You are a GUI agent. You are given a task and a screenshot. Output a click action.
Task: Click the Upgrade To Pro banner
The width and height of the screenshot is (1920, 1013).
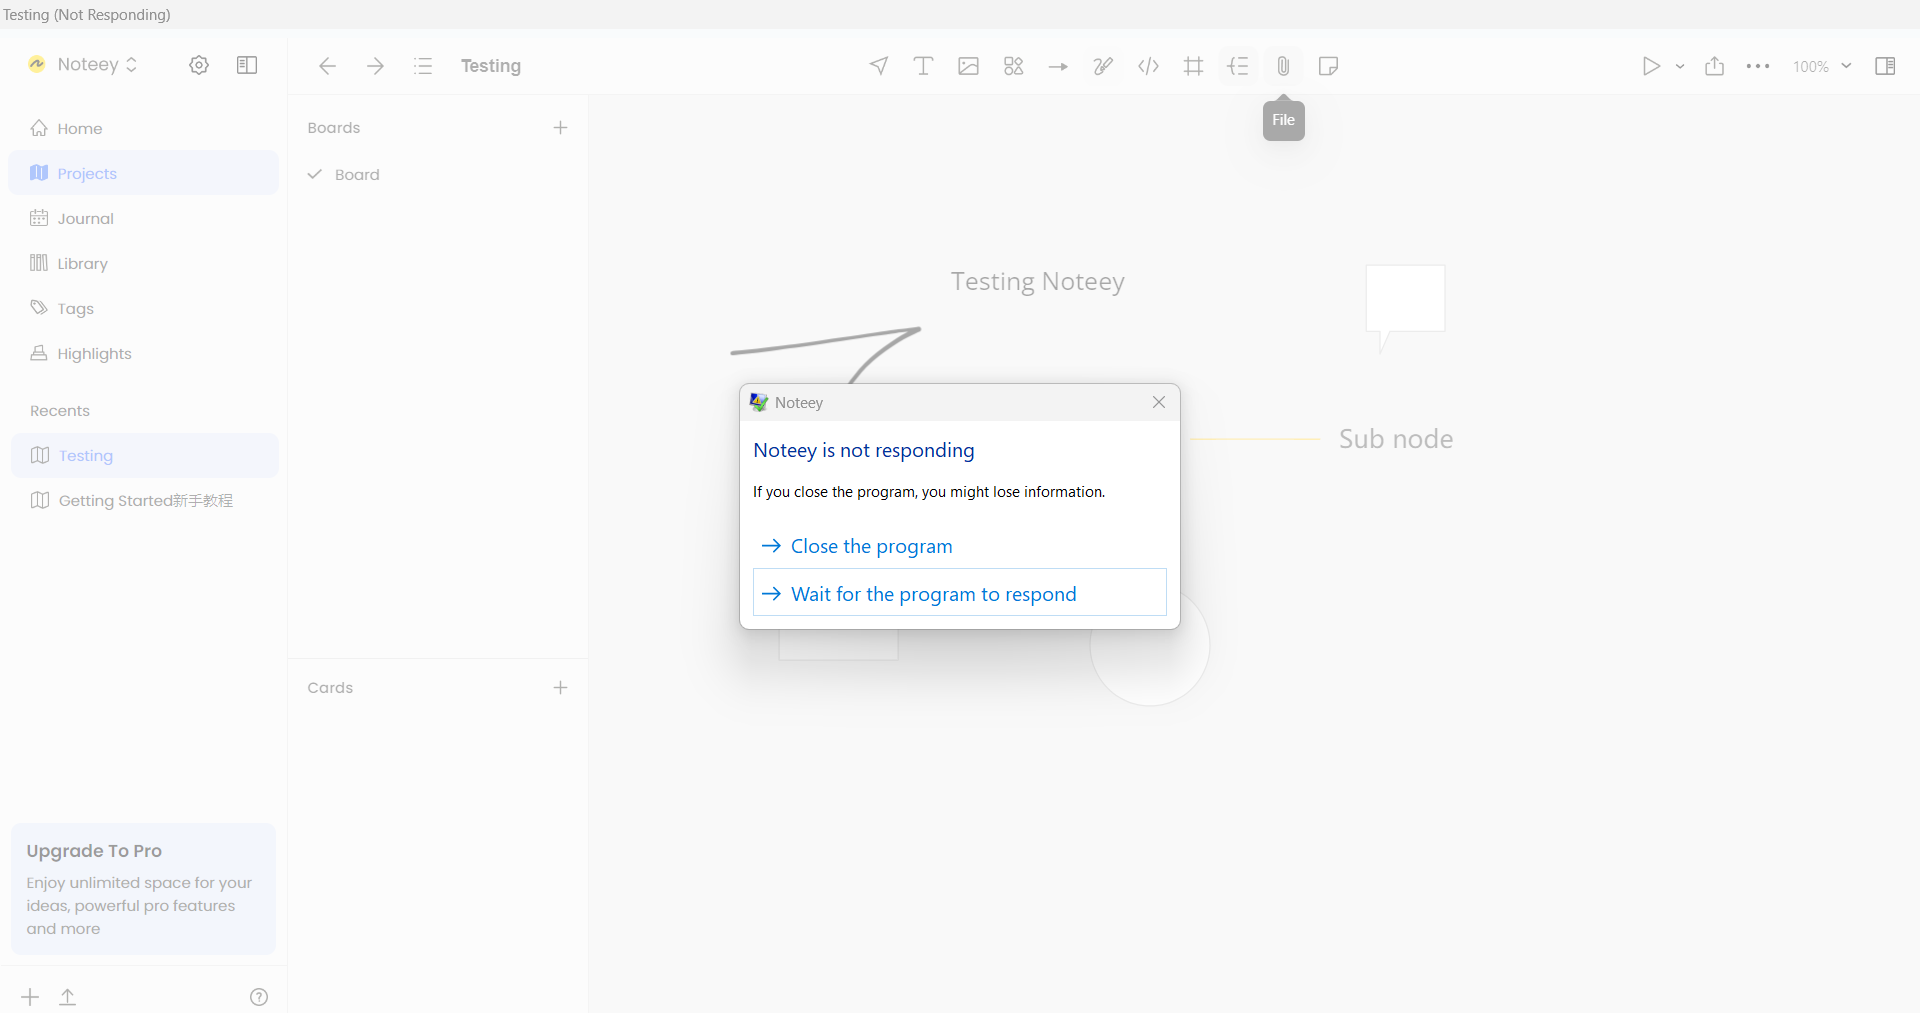point(143,889)
